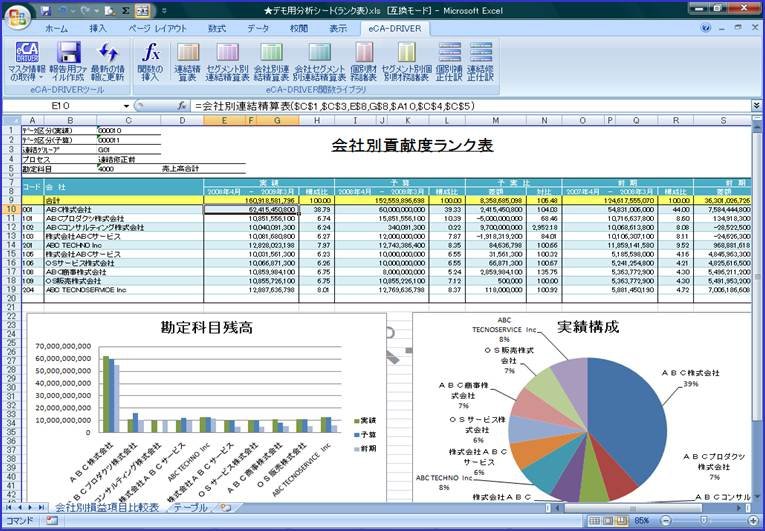Click zoom in plus button
The height and width of the screenshot is (531, 765).
point(754,521)
